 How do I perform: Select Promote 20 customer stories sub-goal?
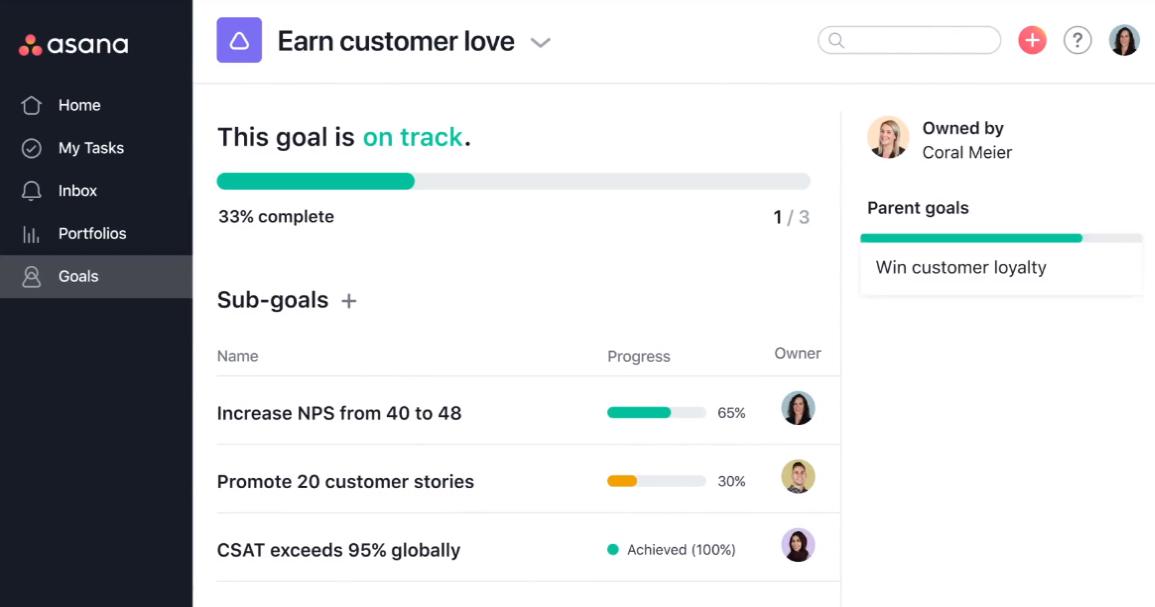point(345,481)
